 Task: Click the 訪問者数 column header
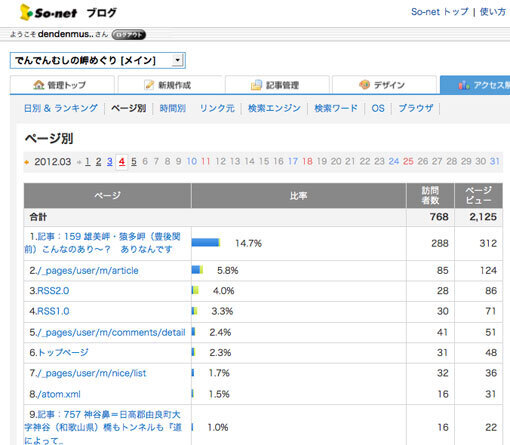tap(430, 196)
